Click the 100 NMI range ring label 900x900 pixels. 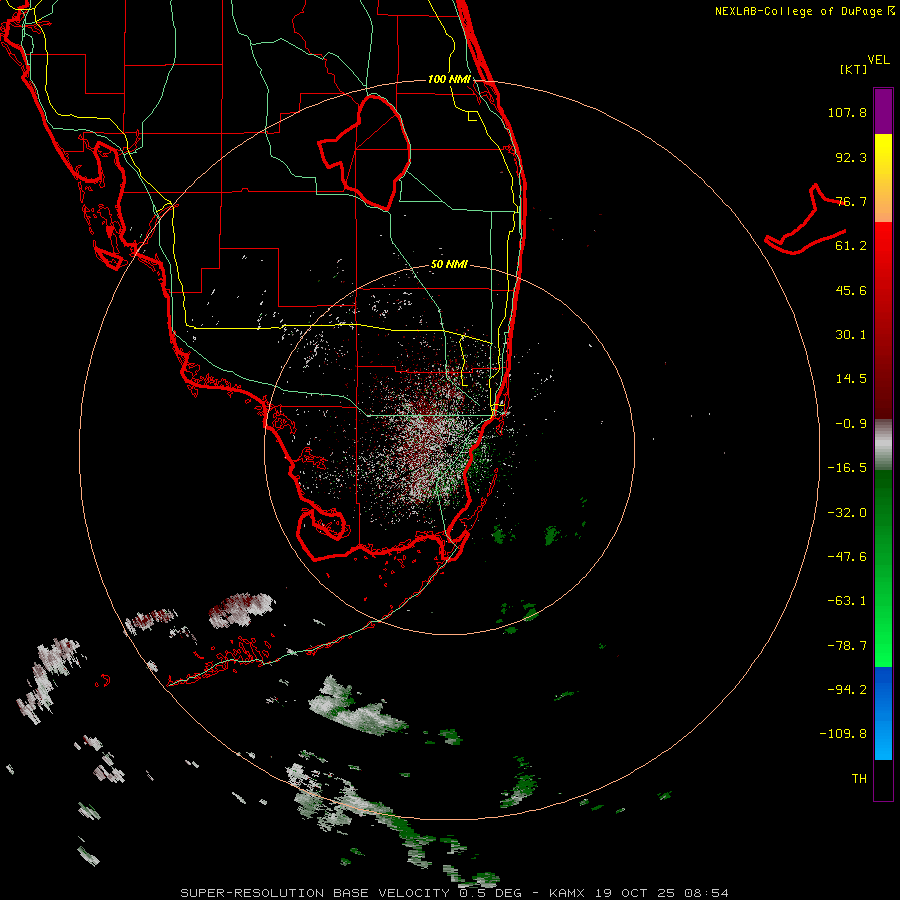tap(449, 79)
